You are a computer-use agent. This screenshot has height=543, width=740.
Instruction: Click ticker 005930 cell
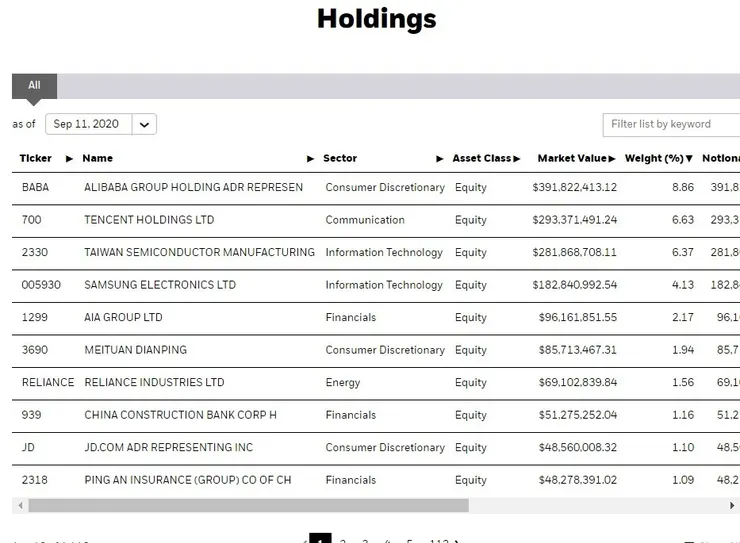(x=41, y=285)
